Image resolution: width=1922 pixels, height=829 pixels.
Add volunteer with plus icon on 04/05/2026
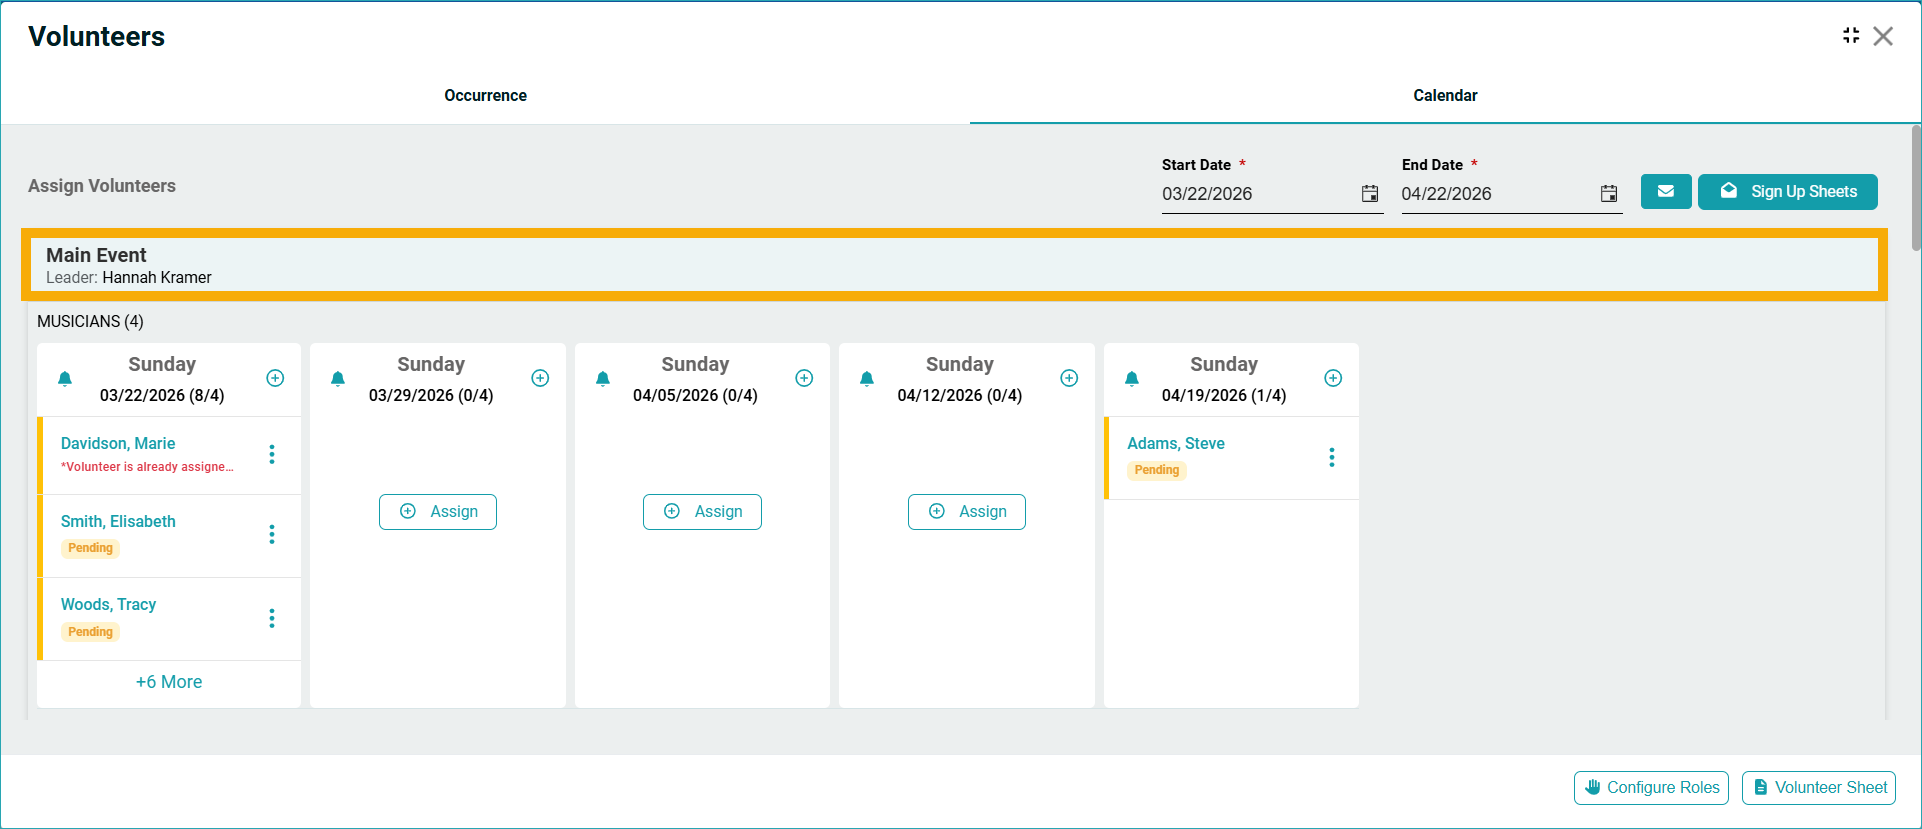click(804, 378)
